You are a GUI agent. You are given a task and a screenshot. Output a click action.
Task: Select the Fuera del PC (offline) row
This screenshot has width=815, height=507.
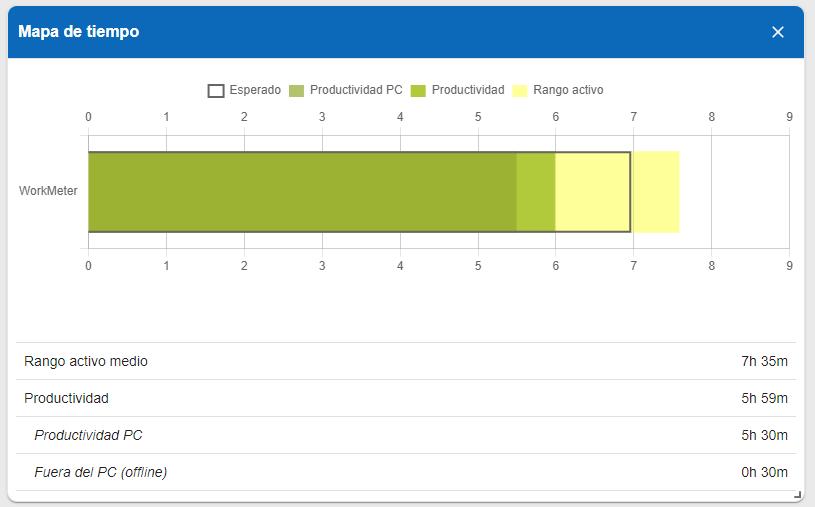[100, 472]
